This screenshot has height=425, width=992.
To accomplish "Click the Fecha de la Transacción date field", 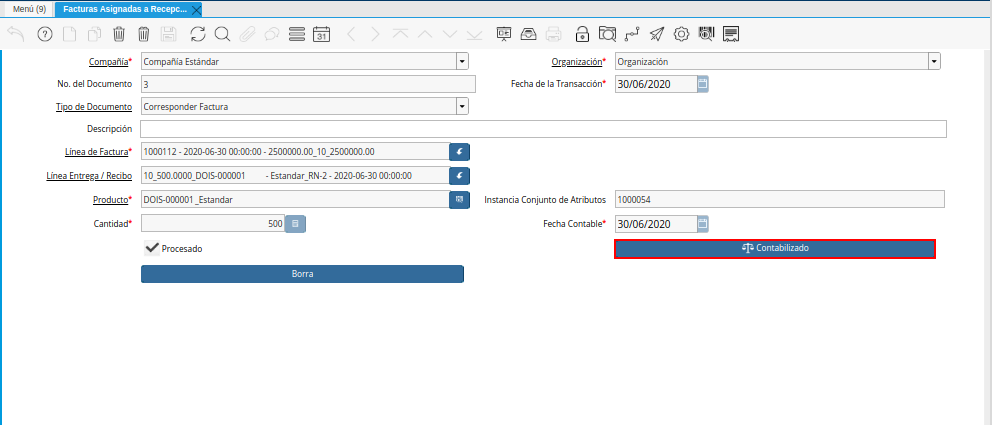I will point(655,83).
